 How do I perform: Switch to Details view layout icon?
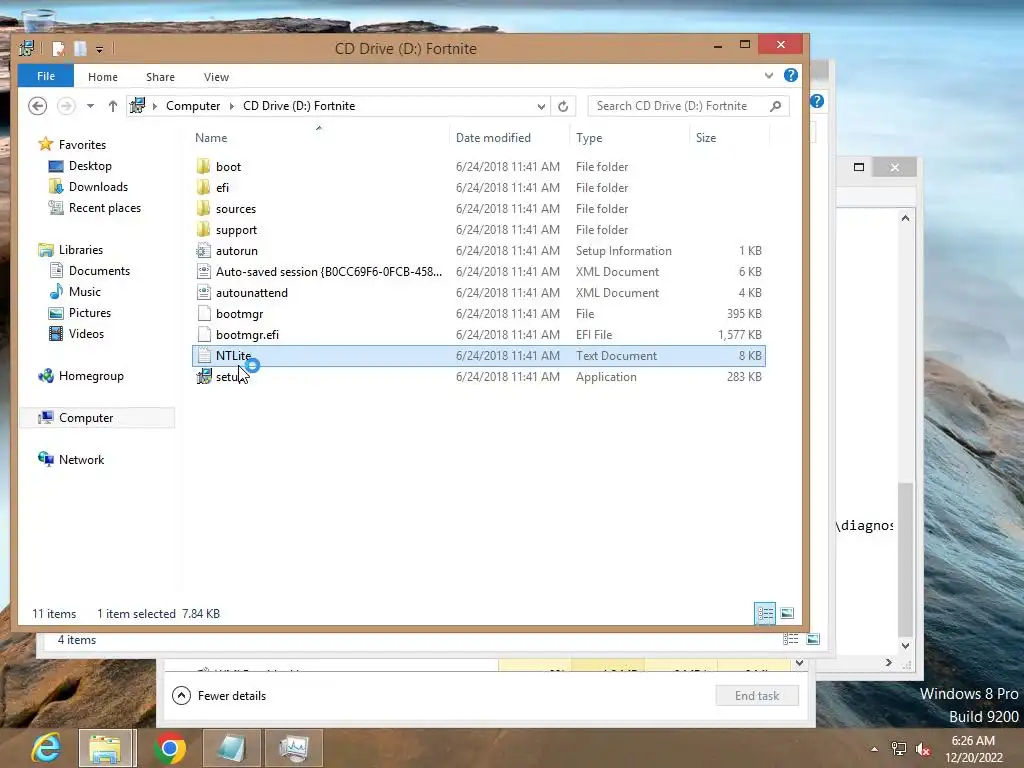tap(765, 613)
